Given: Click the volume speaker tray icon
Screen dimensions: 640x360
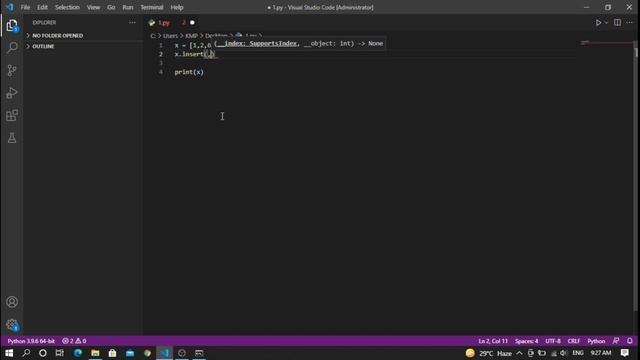Looking at the screenshot, I should click(x=563, y=353).
